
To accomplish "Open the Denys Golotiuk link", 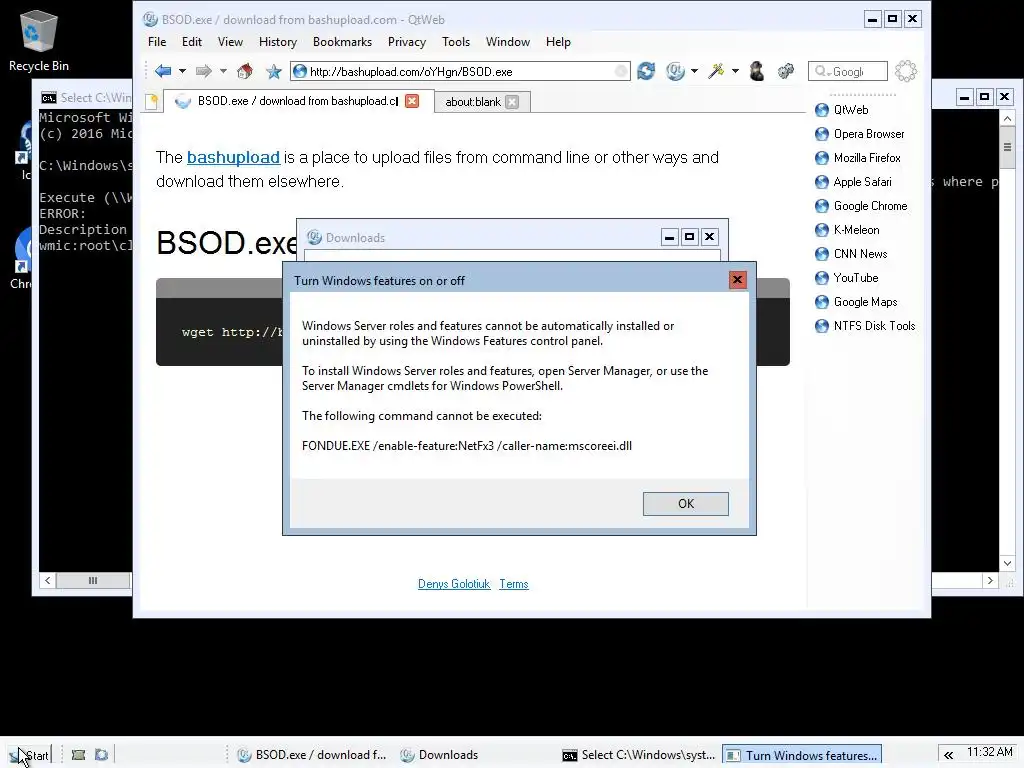I will (x=454, y=584).
